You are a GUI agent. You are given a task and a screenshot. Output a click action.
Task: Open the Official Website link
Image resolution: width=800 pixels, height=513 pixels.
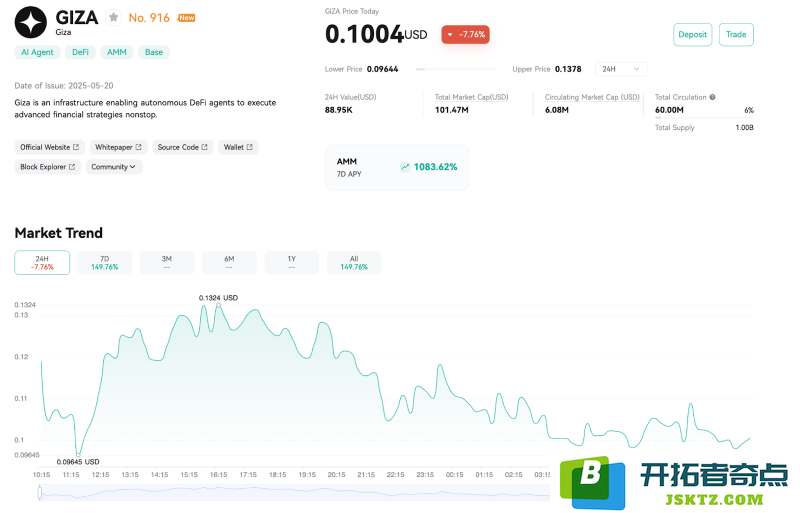click(x=49, y=147)
